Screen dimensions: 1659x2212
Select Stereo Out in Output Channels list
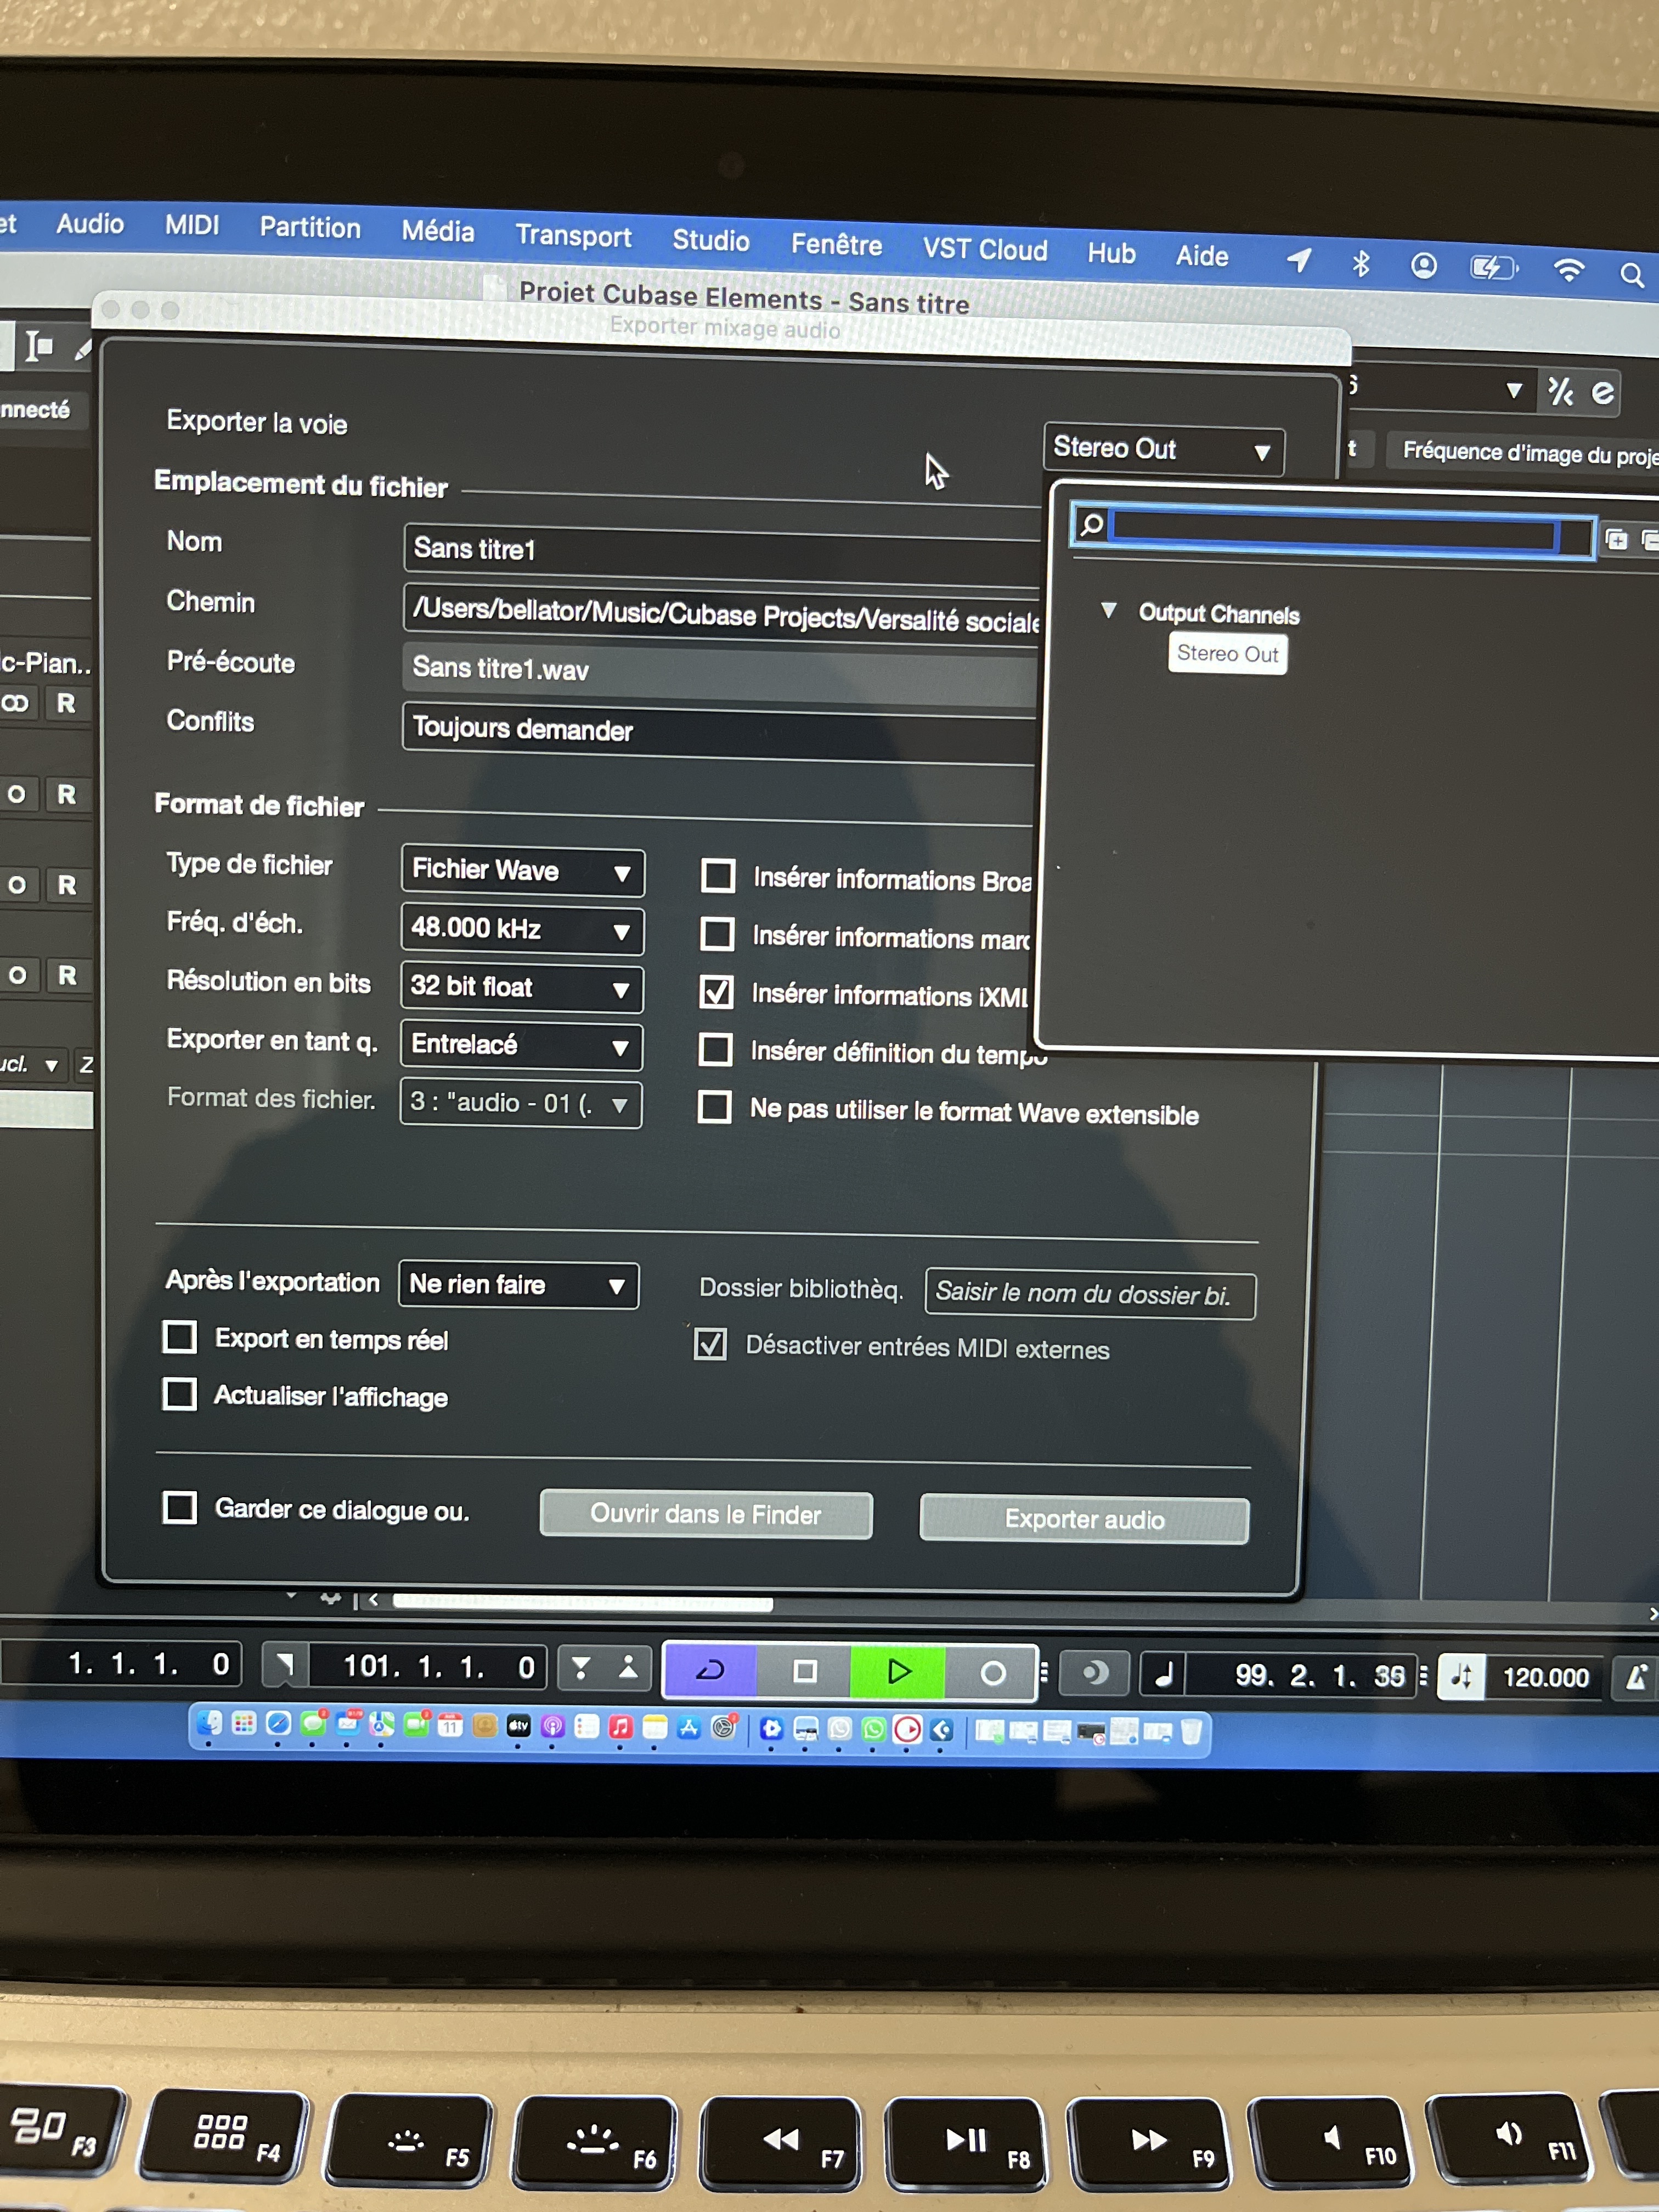[x=1227, y=654]
